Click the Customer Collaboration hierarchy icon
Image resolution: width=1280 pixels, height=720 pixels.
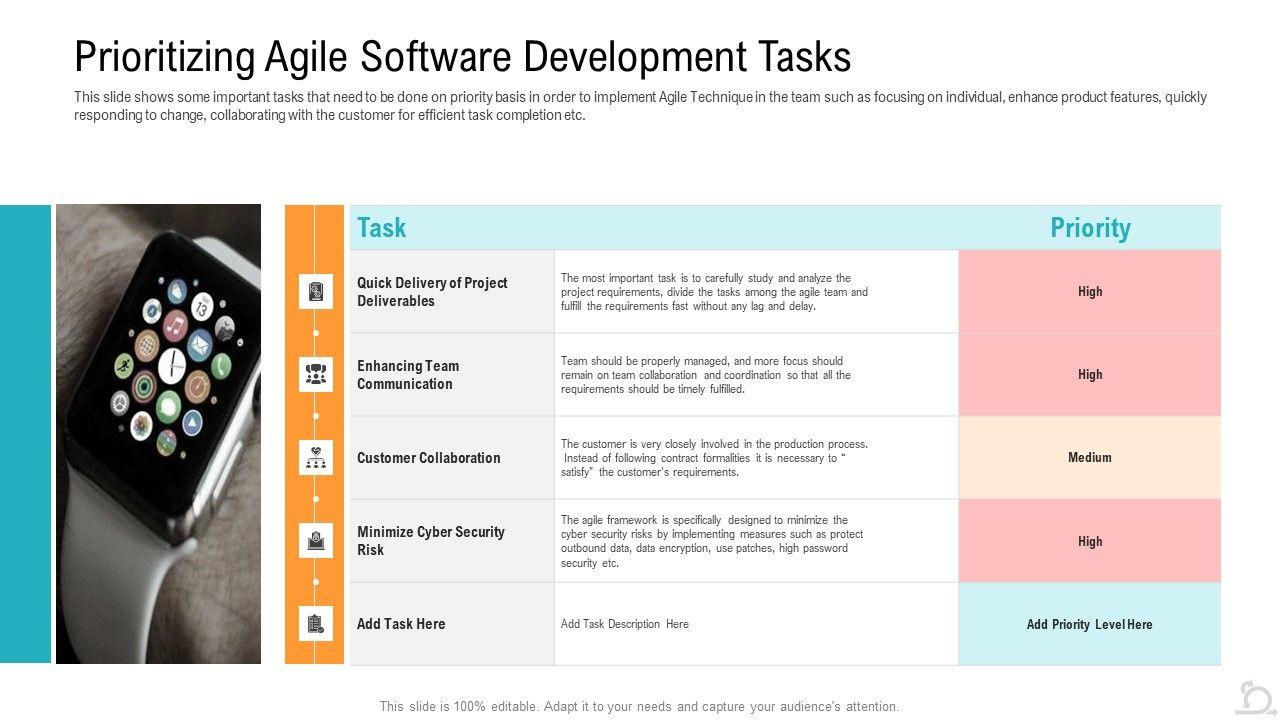315,457
